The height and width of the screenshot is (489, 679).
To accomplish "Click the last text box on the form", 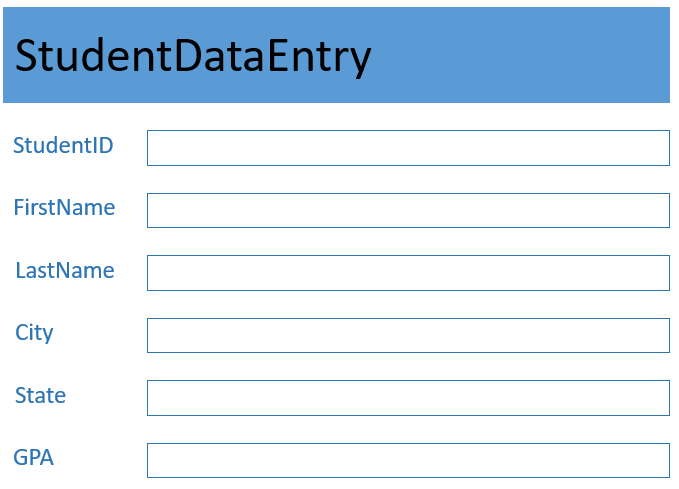I will [408, 460].
